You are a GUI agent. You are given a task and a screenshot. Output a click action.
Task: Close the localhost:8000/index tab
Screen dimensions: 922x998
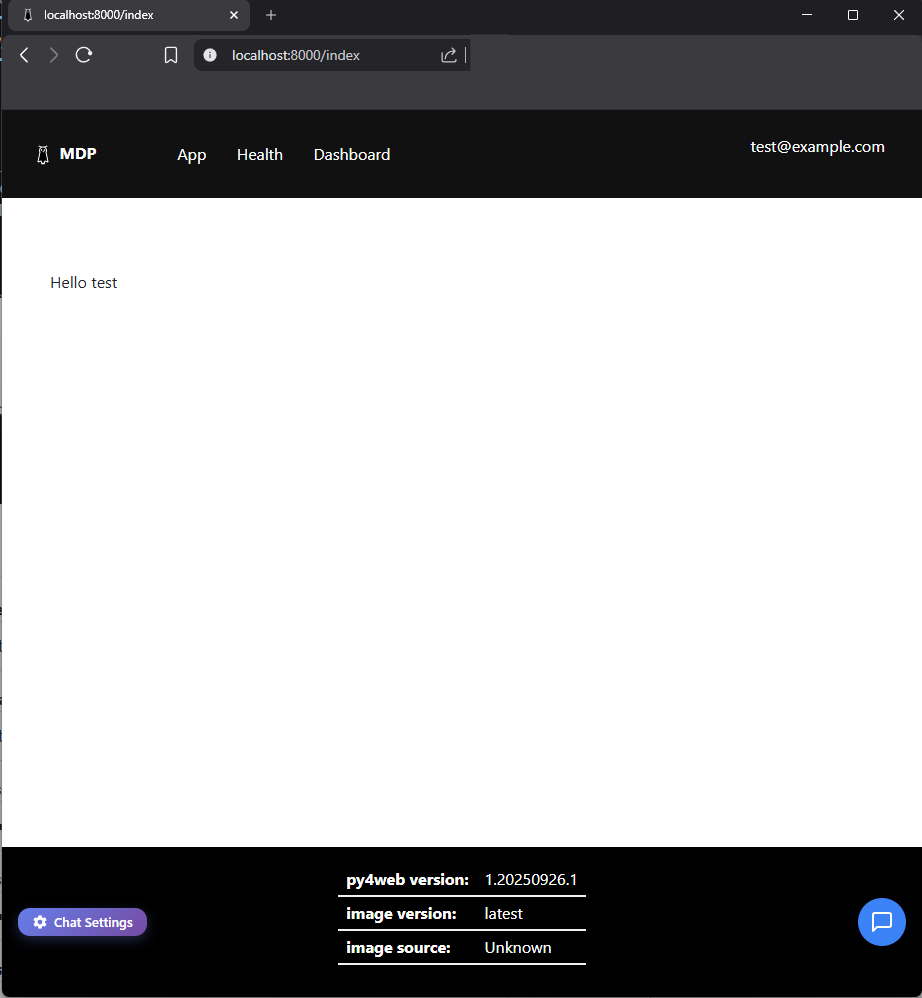pyautogui.click(x=234, y=15)
